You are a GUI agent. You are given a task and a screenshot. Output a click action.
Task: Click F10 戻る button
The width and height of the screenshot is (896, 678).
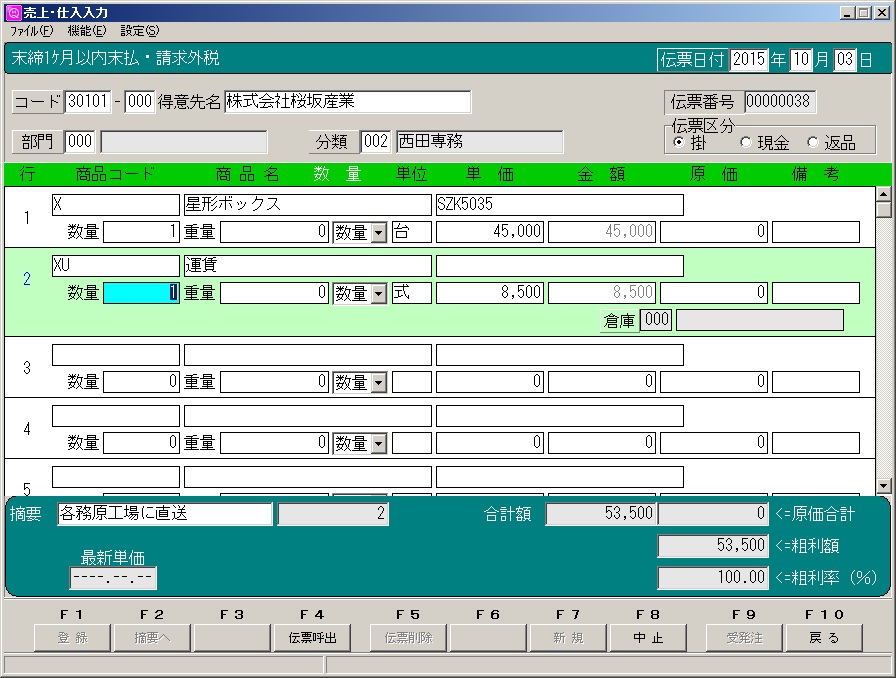coord(824,637)
